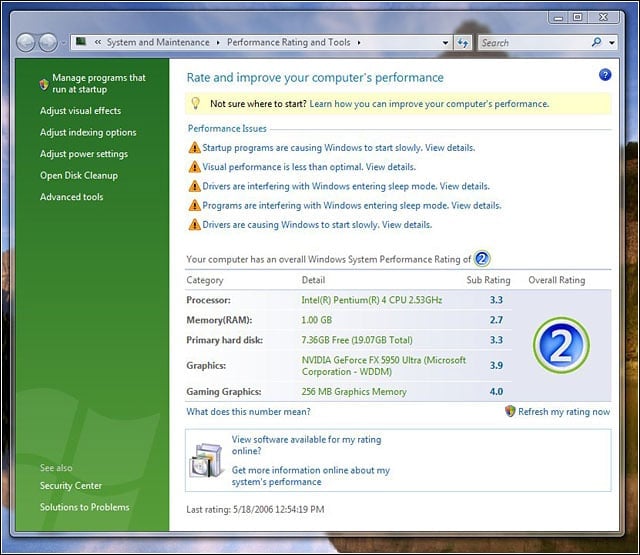Click the software box icon
This screenshot has width=640, height=555.
(x=207, y=460)
